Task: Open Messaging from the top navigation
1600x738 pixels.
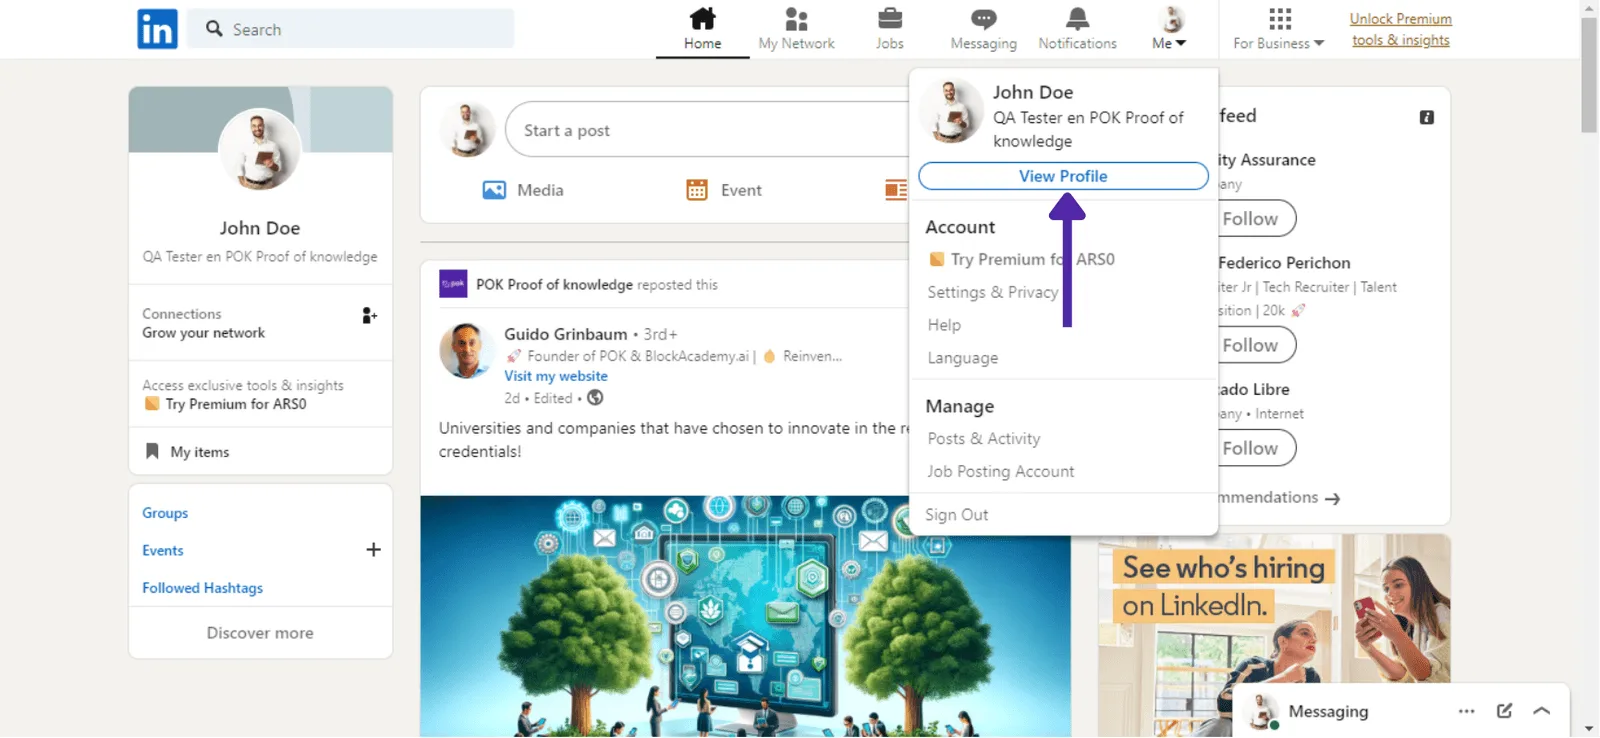Action: pos(983,29)
